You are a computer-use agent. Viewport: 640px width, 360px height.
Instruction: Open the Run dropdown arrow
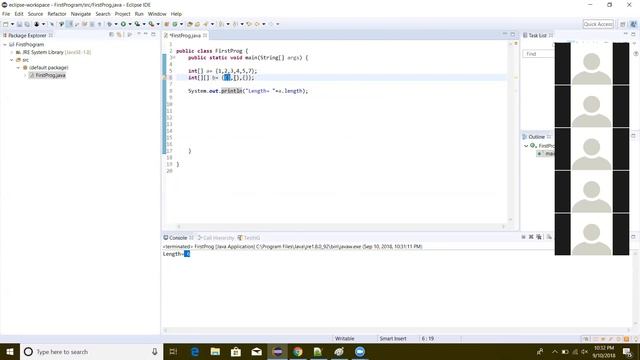pyautogui.click(x=130, y=24)
